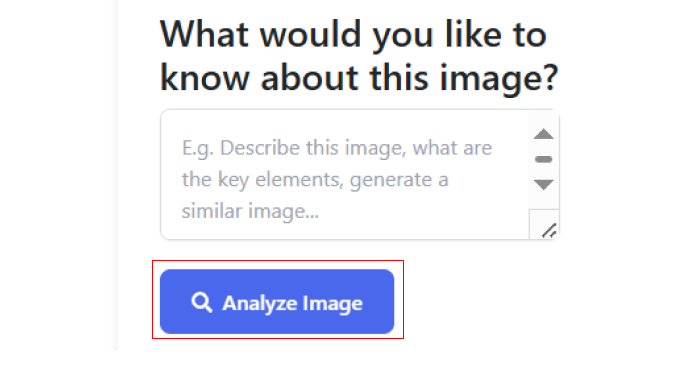Click the scrollbar track below the down arrow
This screenshot has height=366, width=700.
click(544, 200)
